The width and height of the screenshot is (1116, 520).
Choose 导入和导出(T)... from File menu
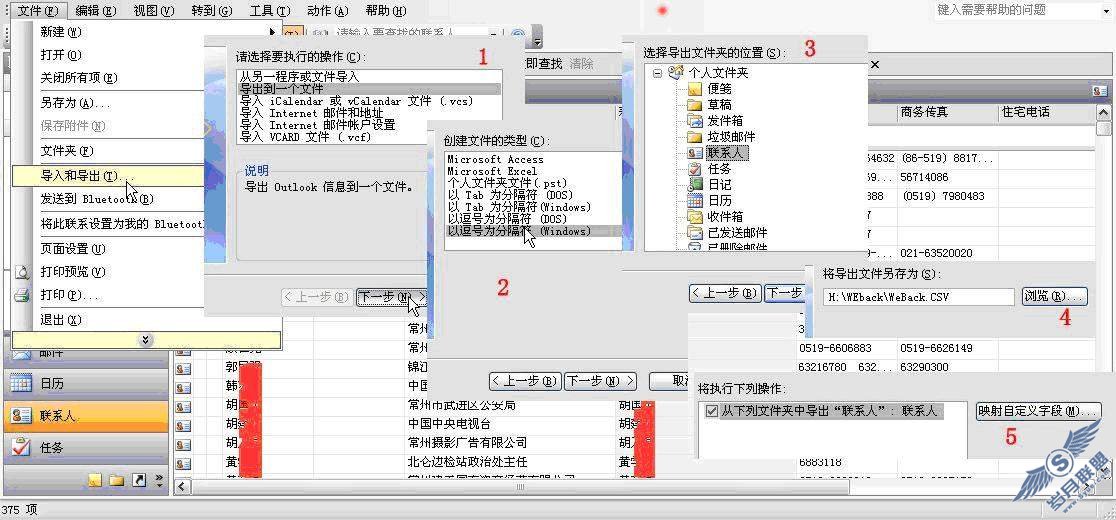pyautogui.click(x=108, y=176)
